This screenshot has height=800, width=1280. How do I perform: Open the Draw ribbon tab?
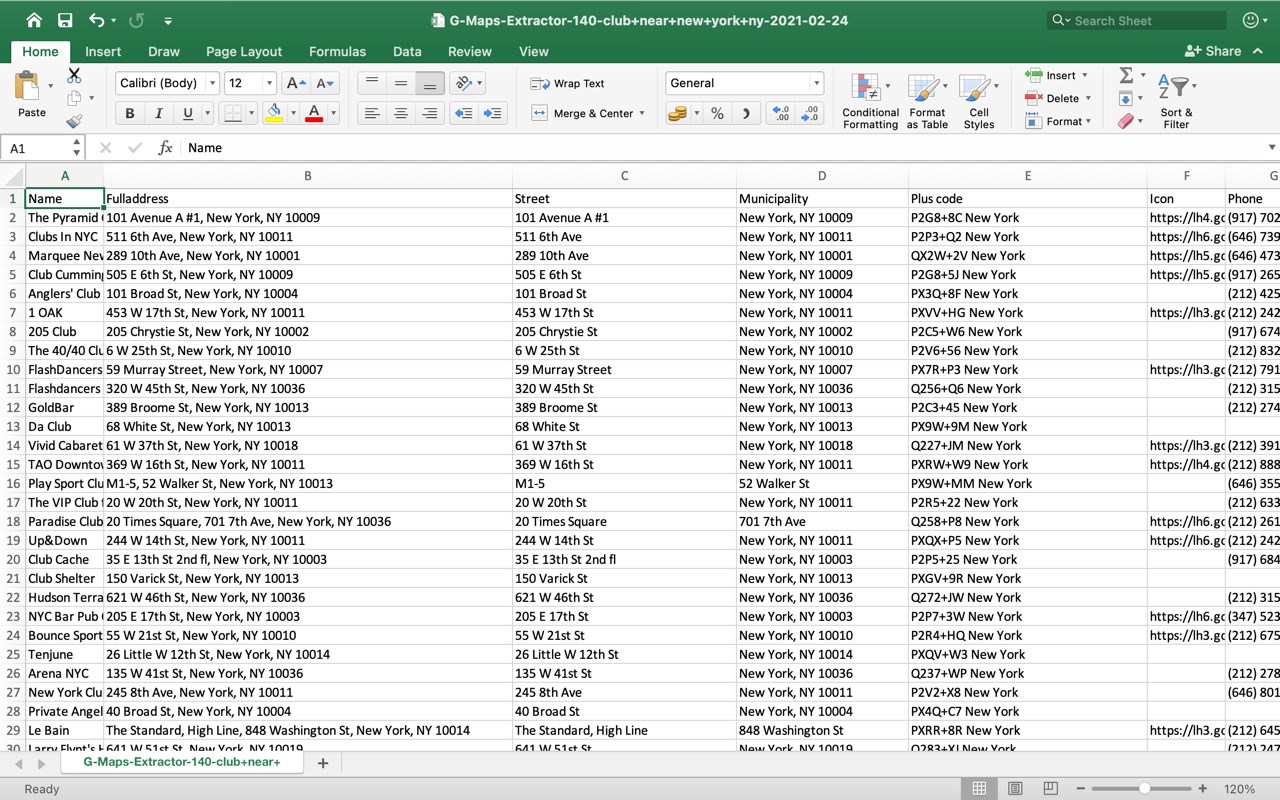point(164,51)
